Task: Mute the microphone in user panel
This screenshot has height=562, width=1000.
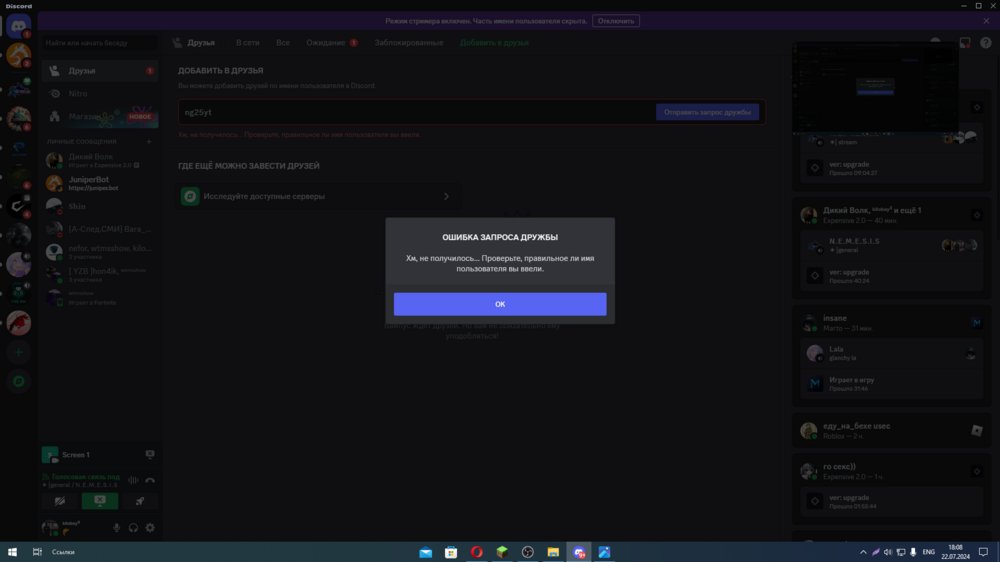Action: 116,528
